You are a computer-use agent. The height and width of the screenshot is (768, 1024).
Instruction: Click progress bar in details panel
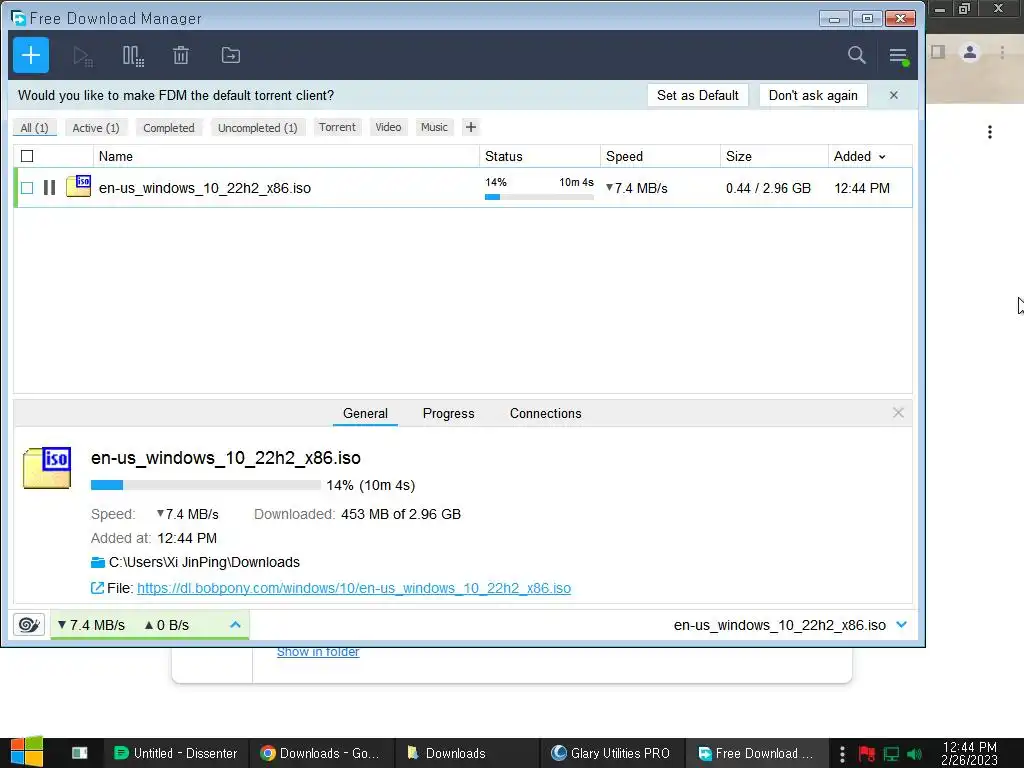(x=206, y=485)
